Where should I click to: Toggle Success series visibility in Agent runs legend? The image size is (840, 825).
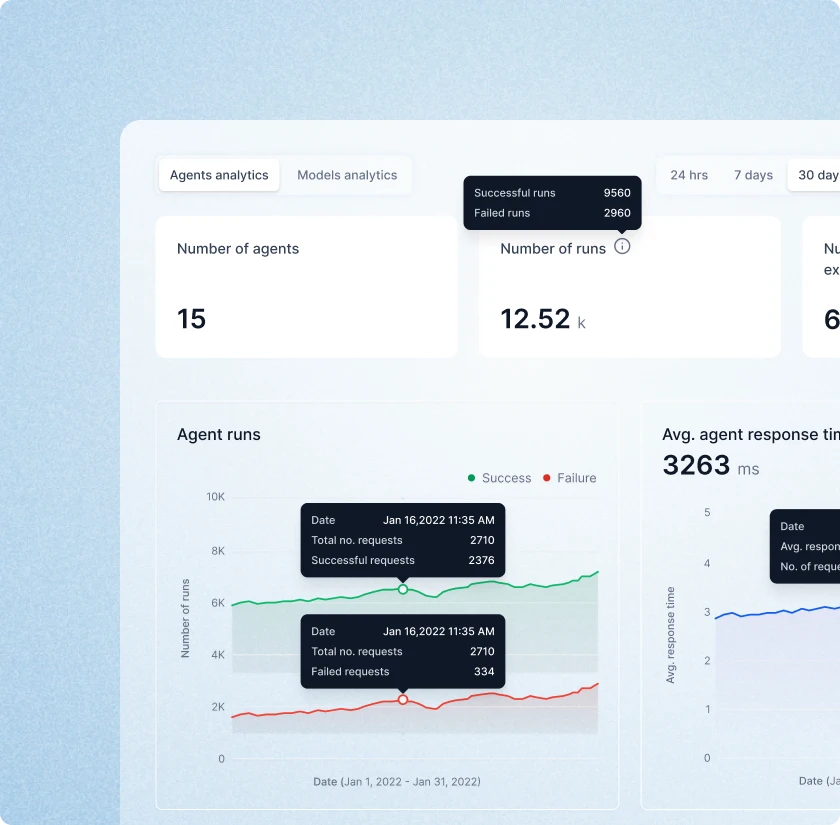(499, 478)
